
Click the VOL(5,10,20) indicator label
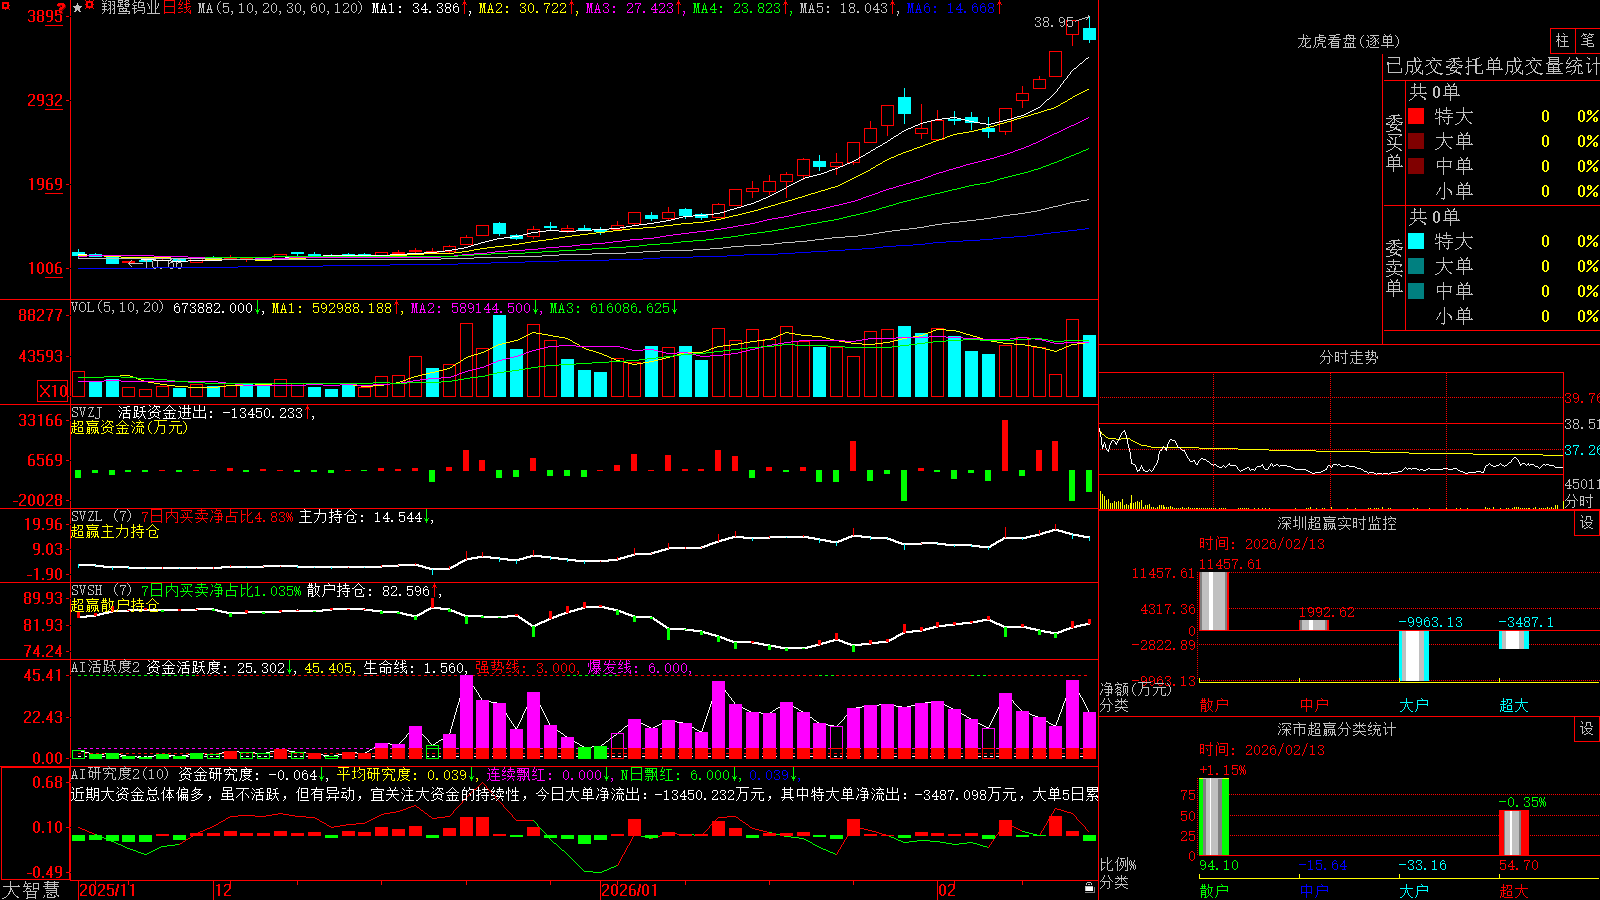(x=117, y=307)
